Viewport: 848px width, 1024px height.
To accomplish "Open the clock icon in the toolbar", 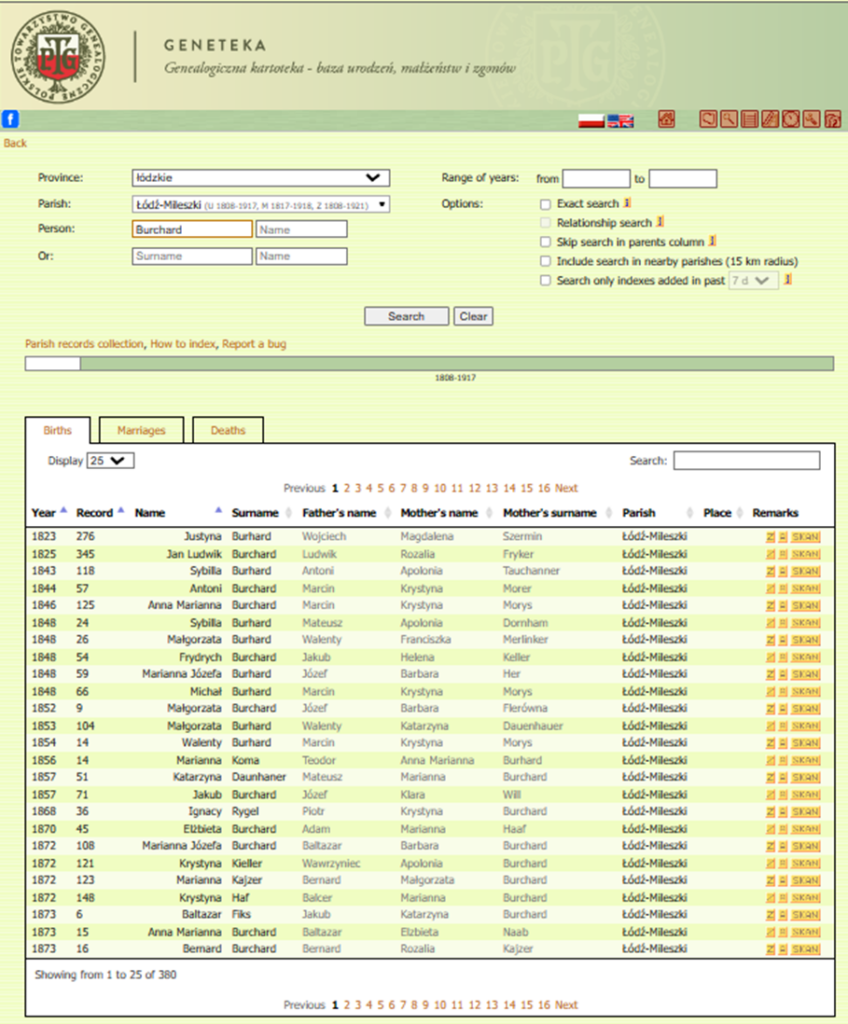I will (x=791, y=120).
